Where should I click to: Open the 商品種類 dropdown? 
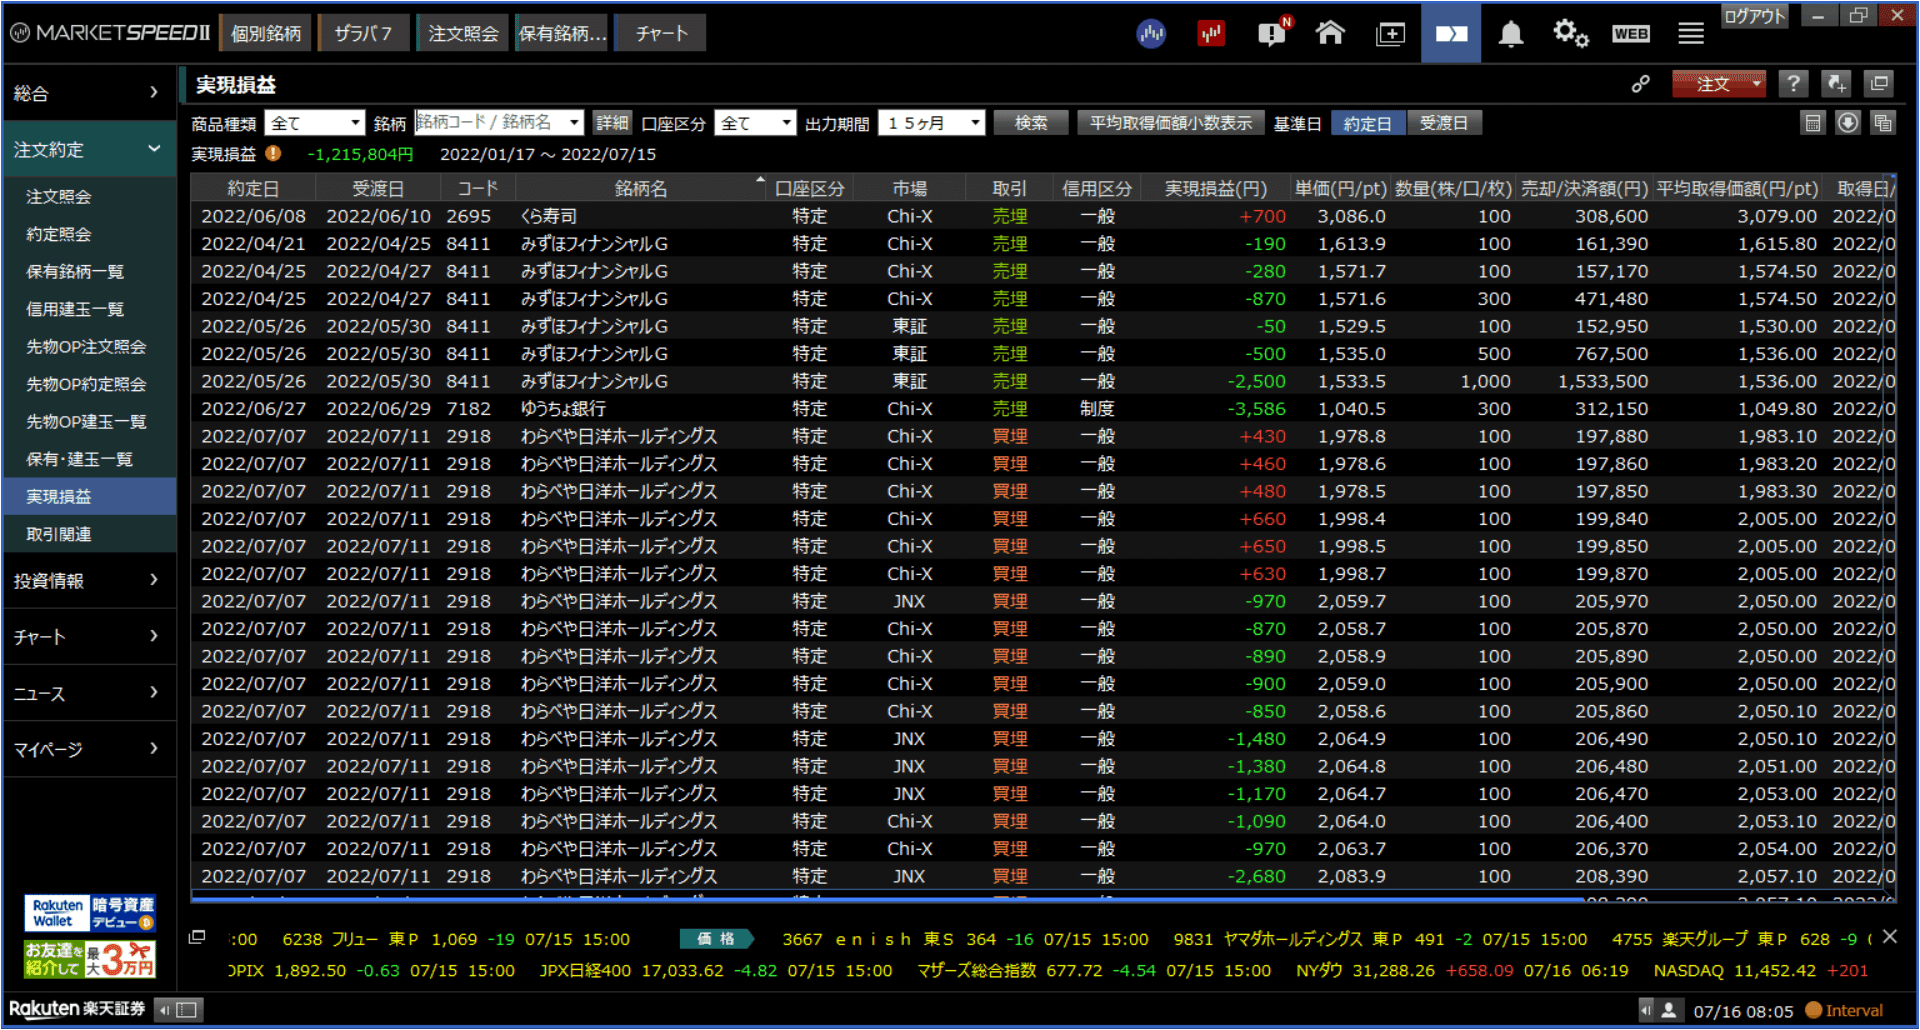[x=315, y=123]
